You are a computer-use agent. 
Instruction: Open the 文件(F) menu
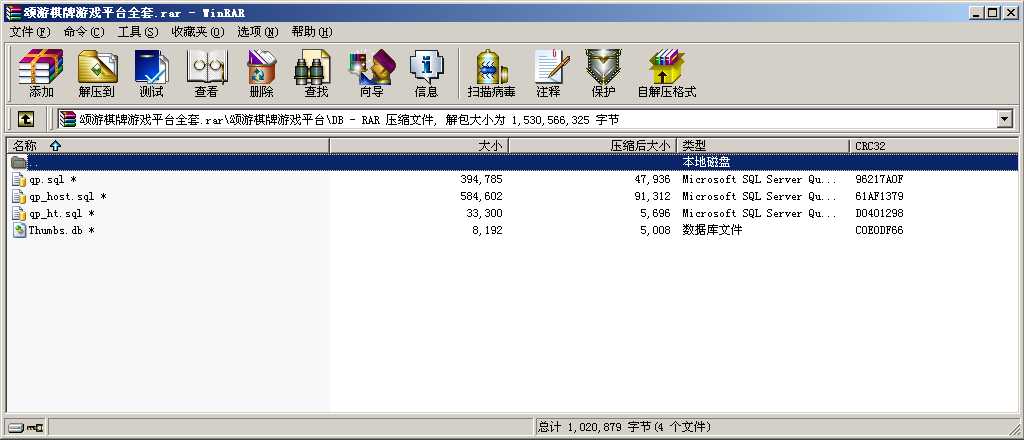(x=30, y=32)
